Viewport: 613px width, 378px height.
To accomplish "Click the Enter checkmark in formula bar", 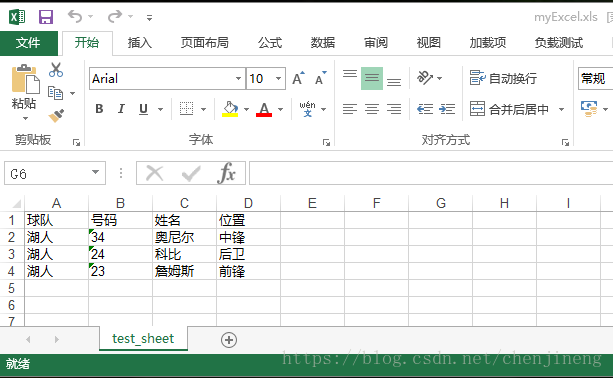I will (x=191, y=173).
